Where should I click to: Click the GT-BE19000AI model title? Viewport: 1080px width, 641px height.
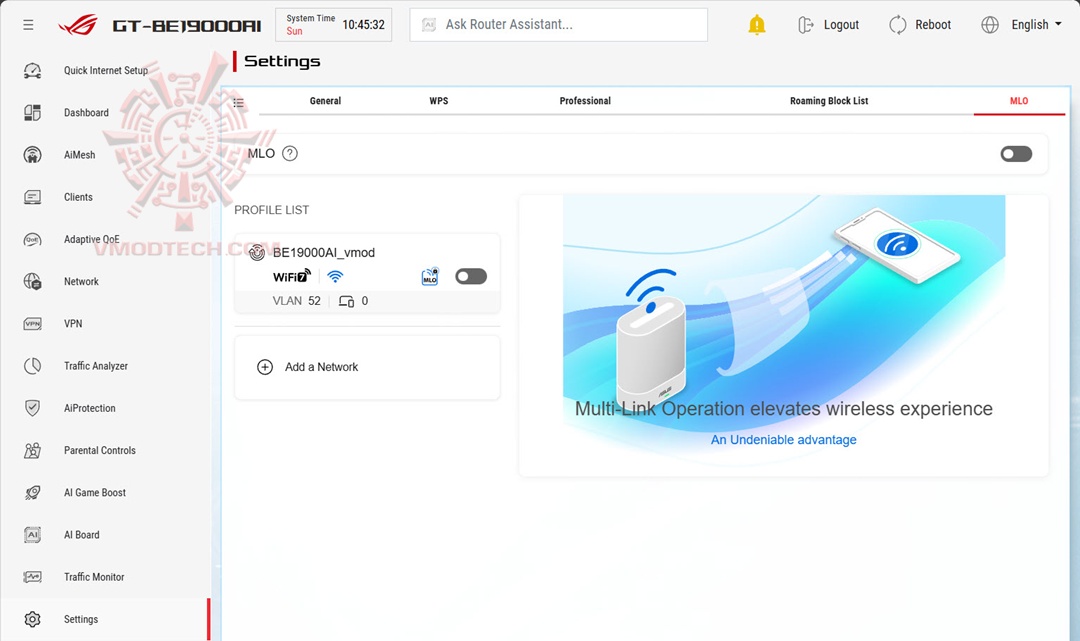coord(187,26)
